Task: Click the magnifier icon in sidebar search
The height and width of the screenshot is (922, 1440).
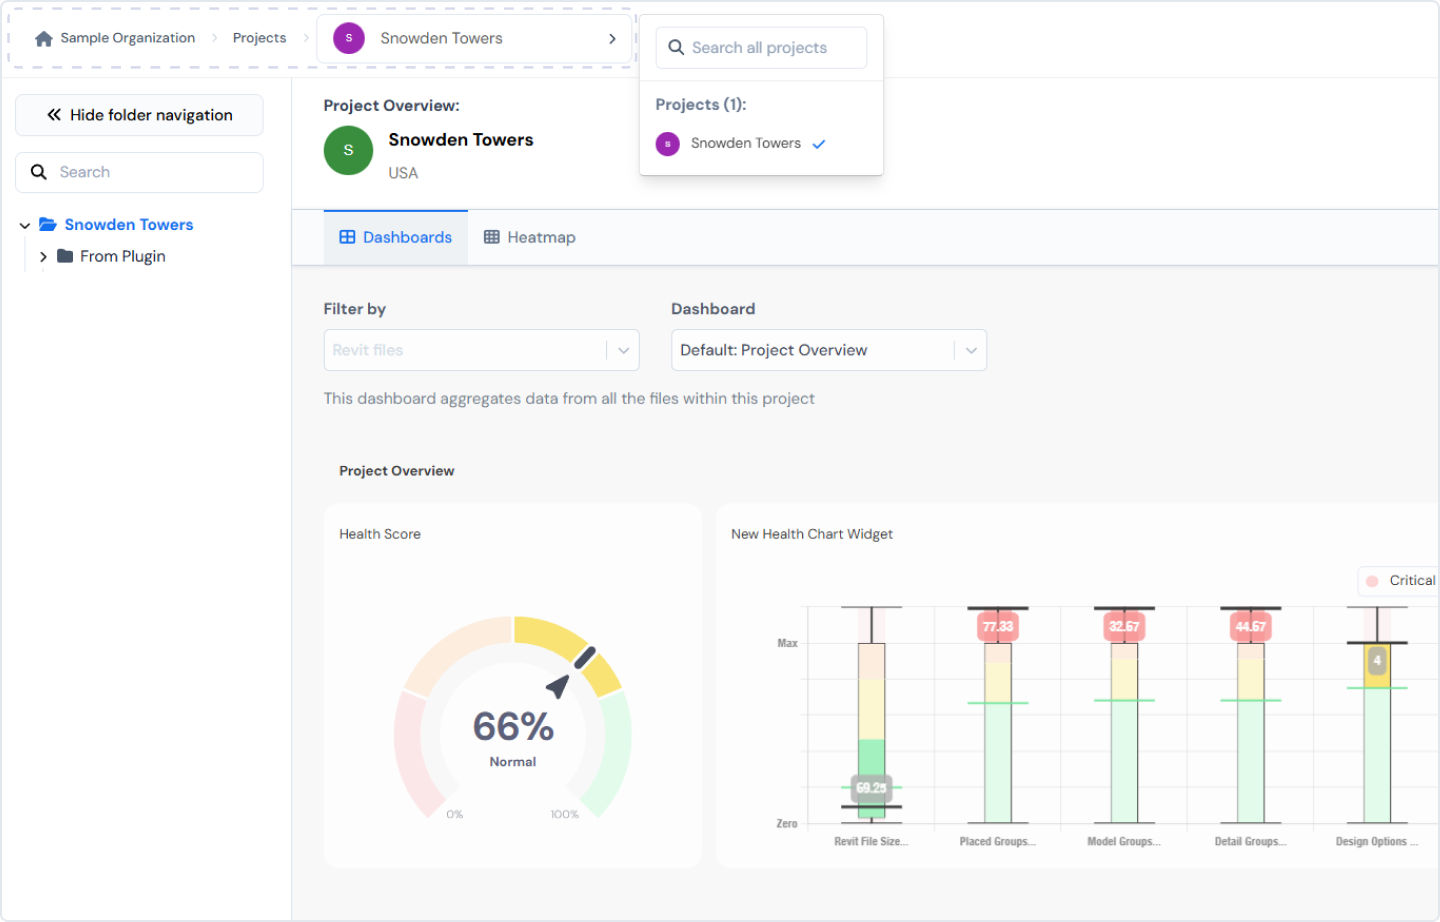Action: (x=39, y=172)
